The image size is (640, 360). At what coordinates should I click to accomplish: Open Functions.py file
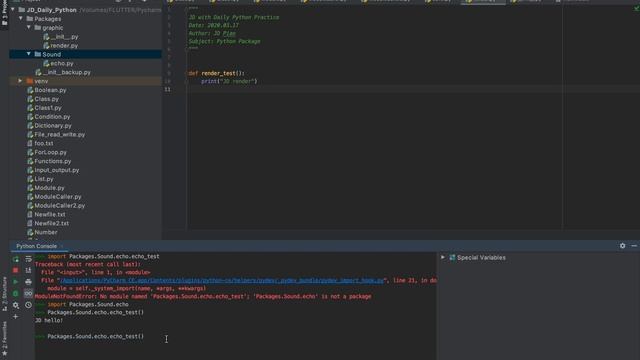tap(53, 161)
